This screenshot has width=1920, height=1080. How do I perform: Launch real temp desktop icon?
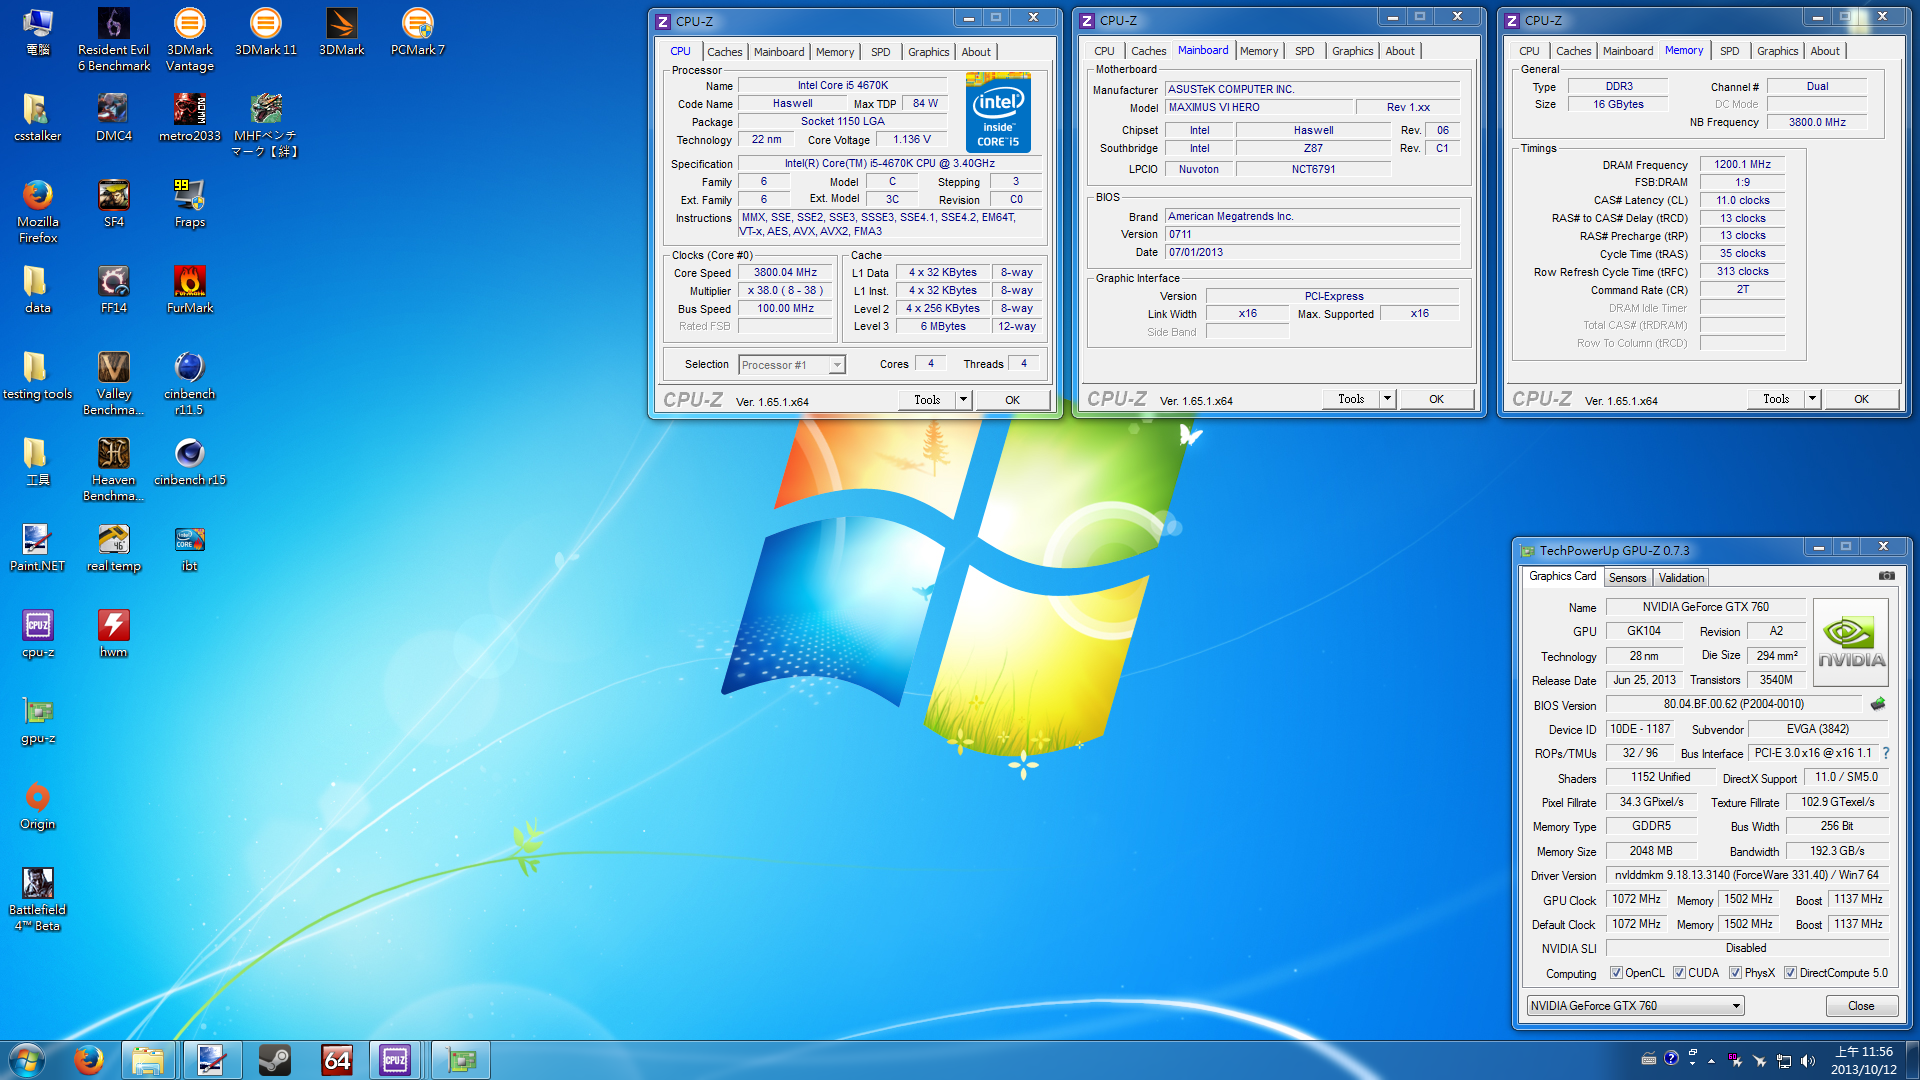113,548
